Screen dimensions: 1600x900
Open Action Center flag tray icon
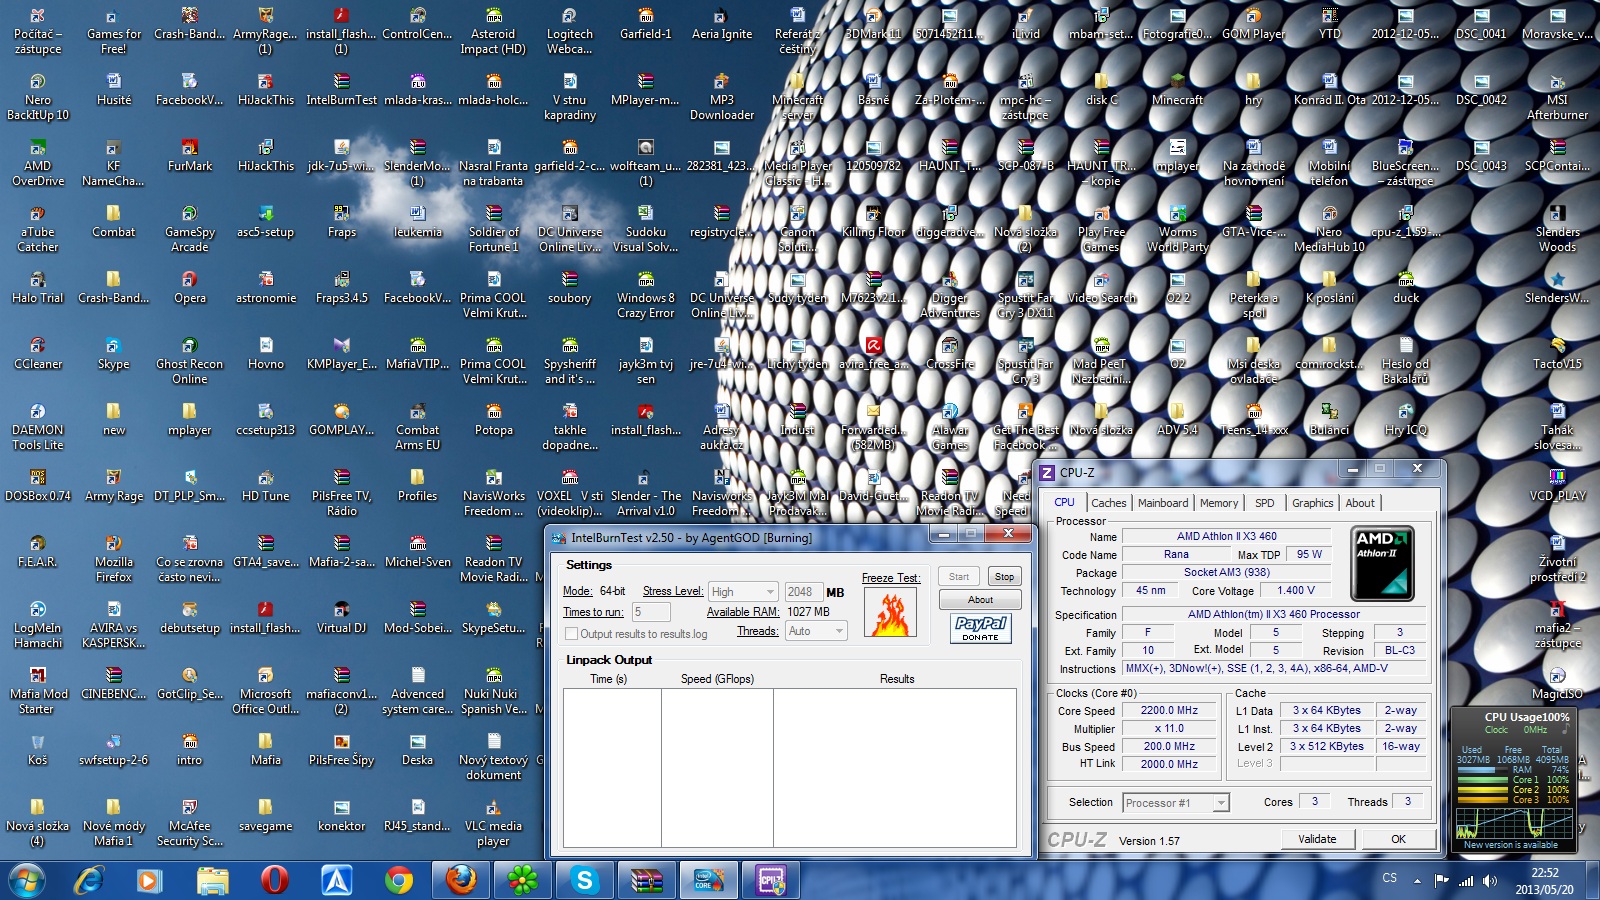tap(1441, 881)
